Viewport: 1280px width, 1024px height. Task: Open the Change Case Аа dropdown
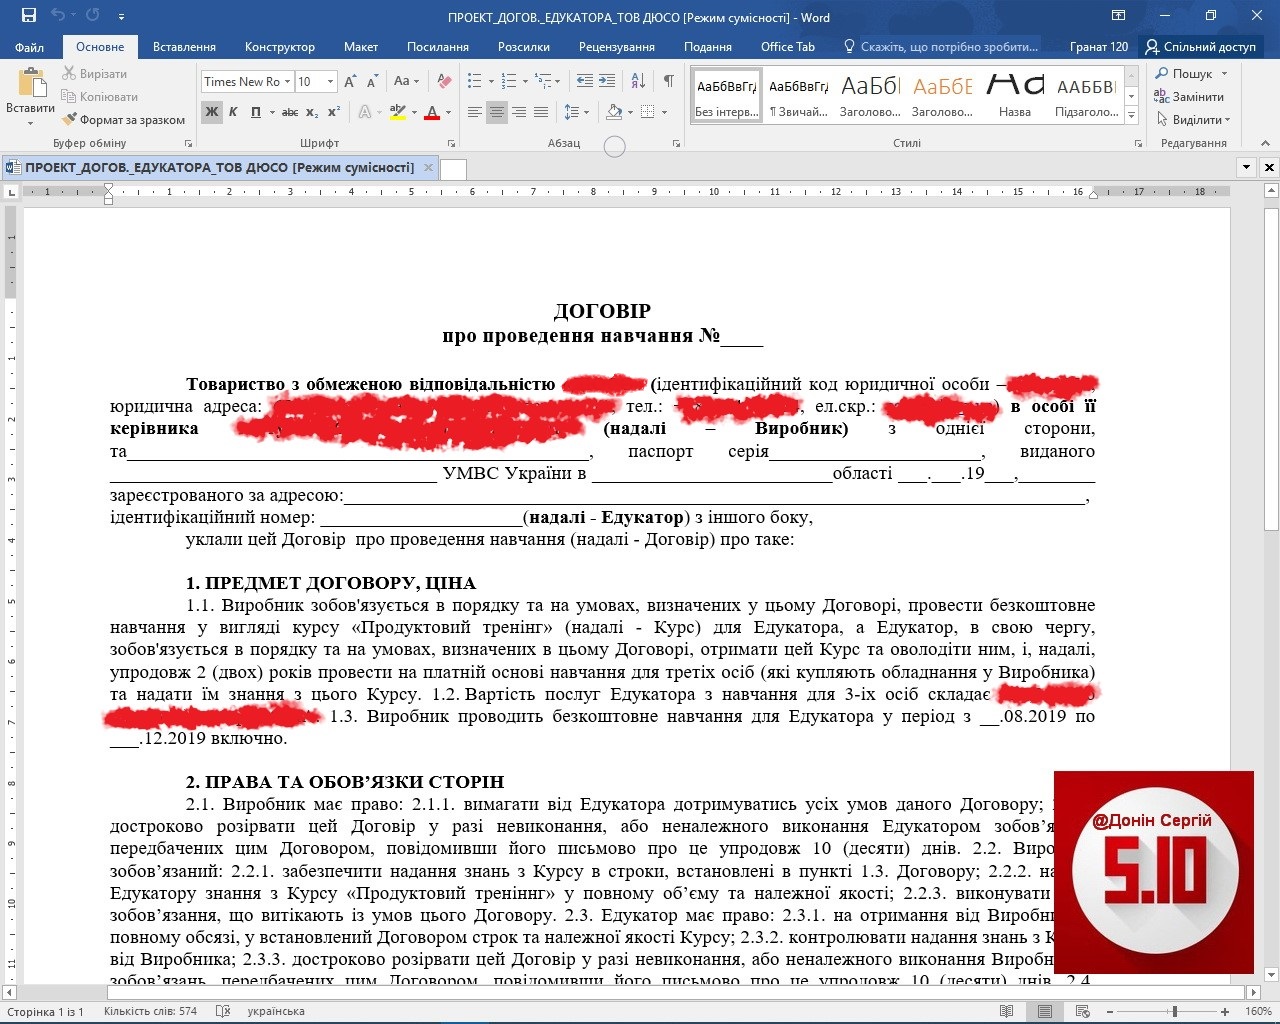click(406, 82)
